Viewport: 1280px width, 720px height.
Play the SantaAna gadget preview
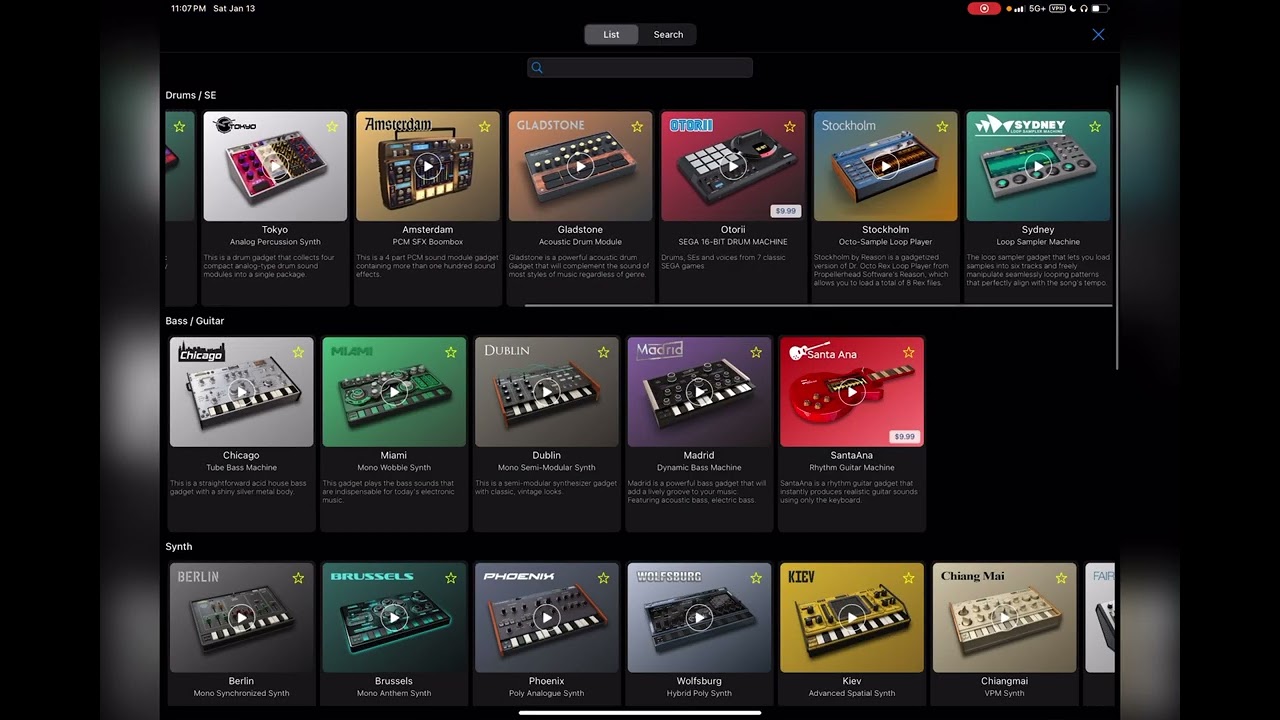(x=851, y=392)
